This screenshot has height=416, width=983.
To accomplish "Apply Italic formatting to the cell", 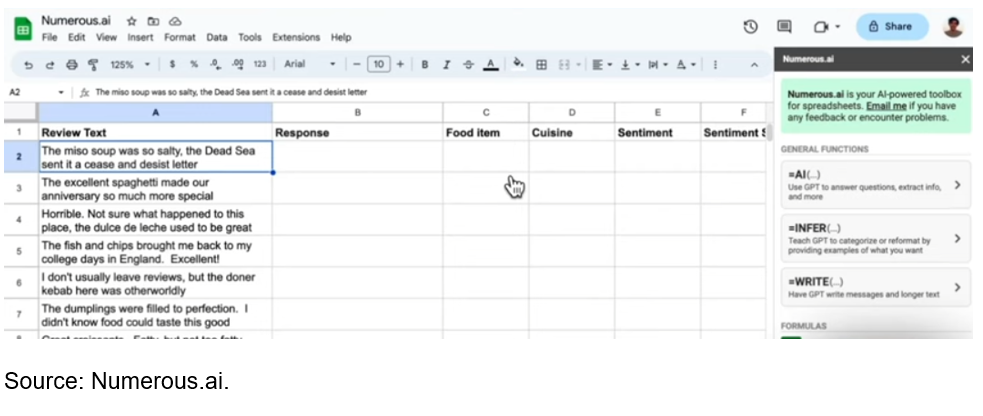I will coord(446,64).
